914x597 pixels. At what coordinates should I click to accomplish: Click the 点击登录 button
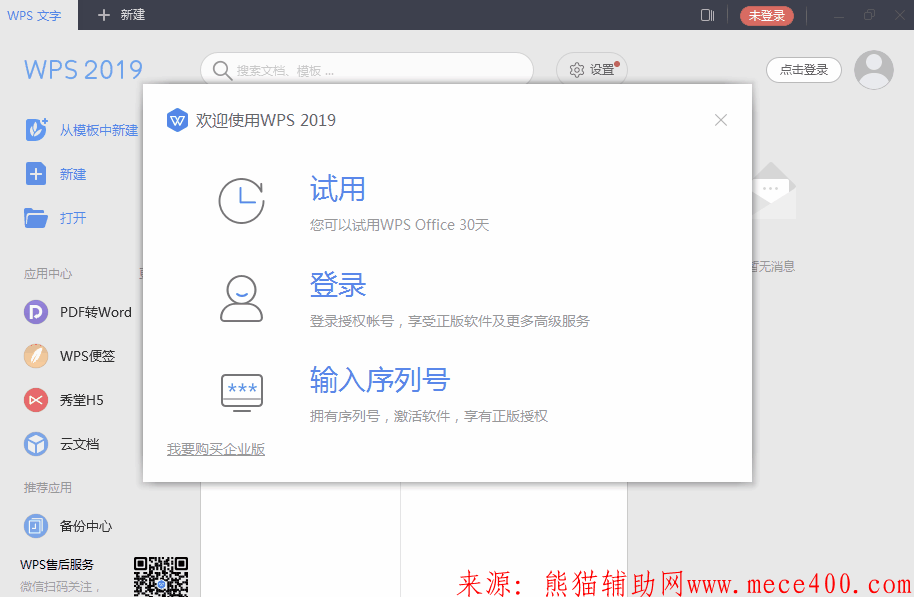[x=803, y=70]
